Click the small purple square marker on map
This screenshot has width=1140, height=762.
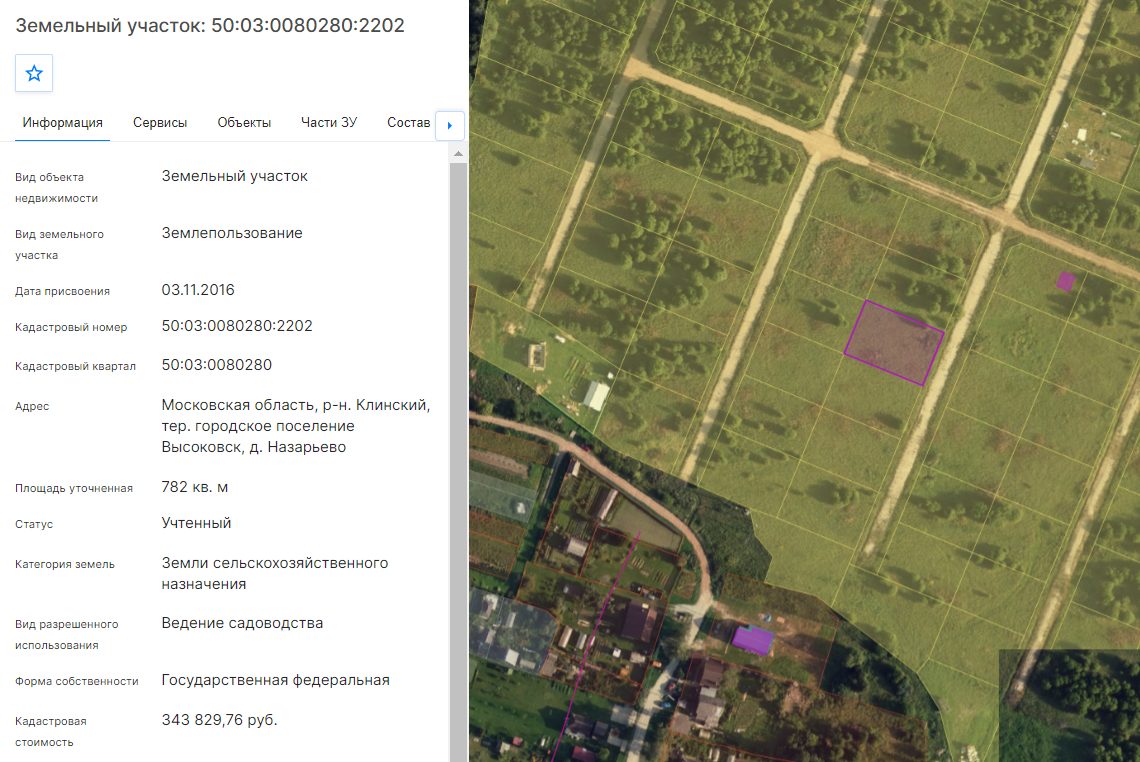1066,281
